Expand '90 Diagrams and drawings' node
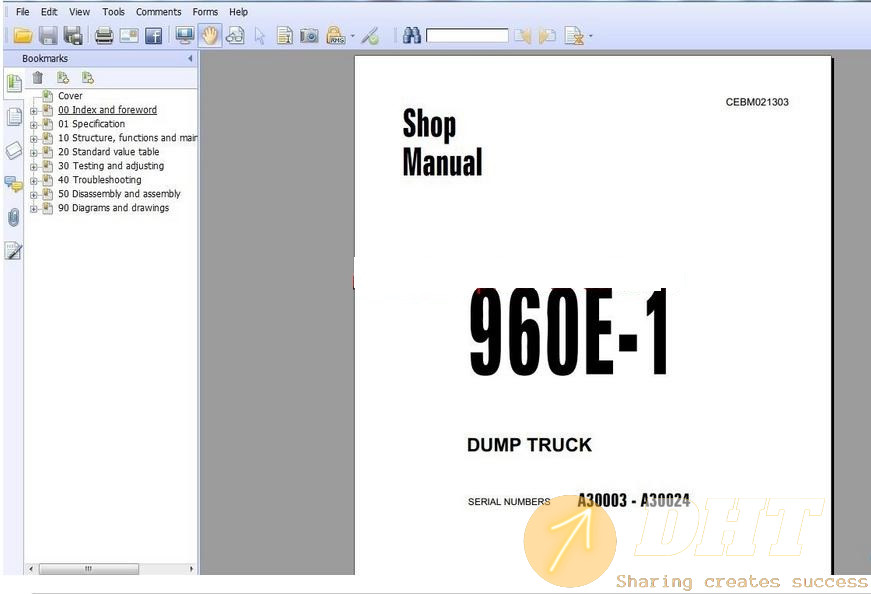Image resolution: width=871 pixels, height=594 pixels. click(x=34, y=209)
